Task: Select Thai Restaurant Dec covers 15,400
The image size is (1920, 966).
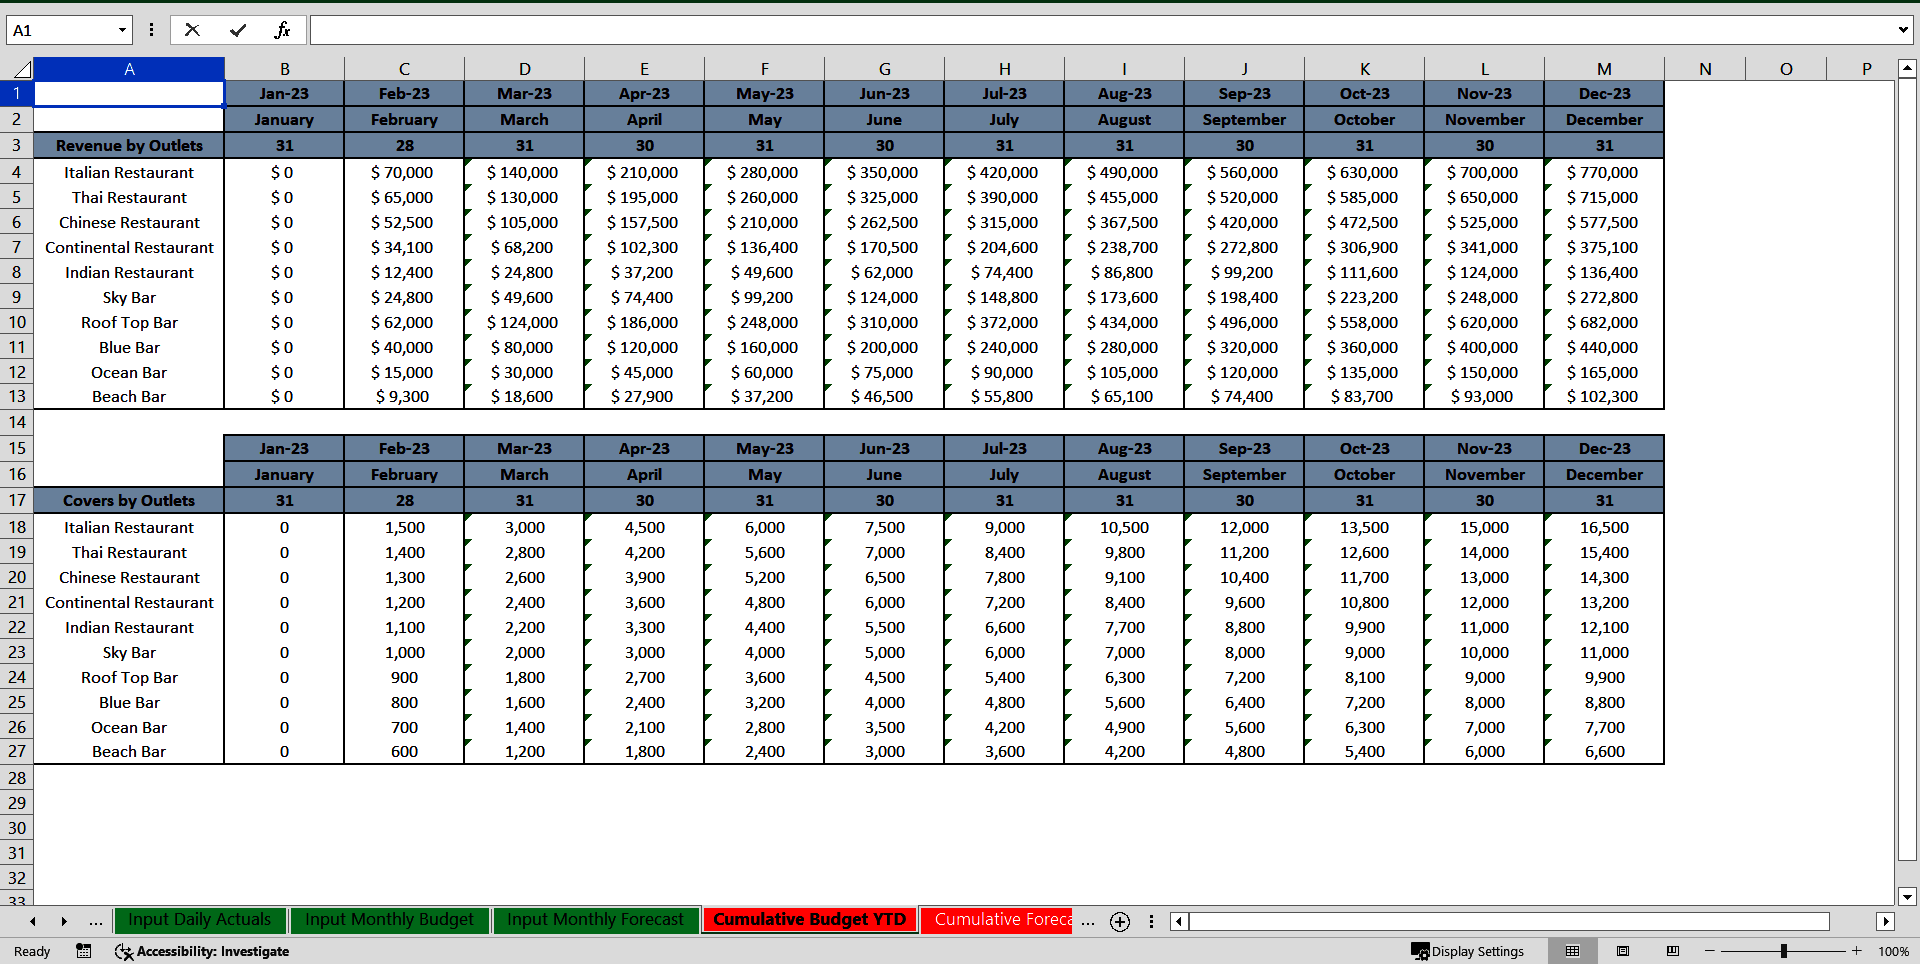Action: [x=1604, y=552]
